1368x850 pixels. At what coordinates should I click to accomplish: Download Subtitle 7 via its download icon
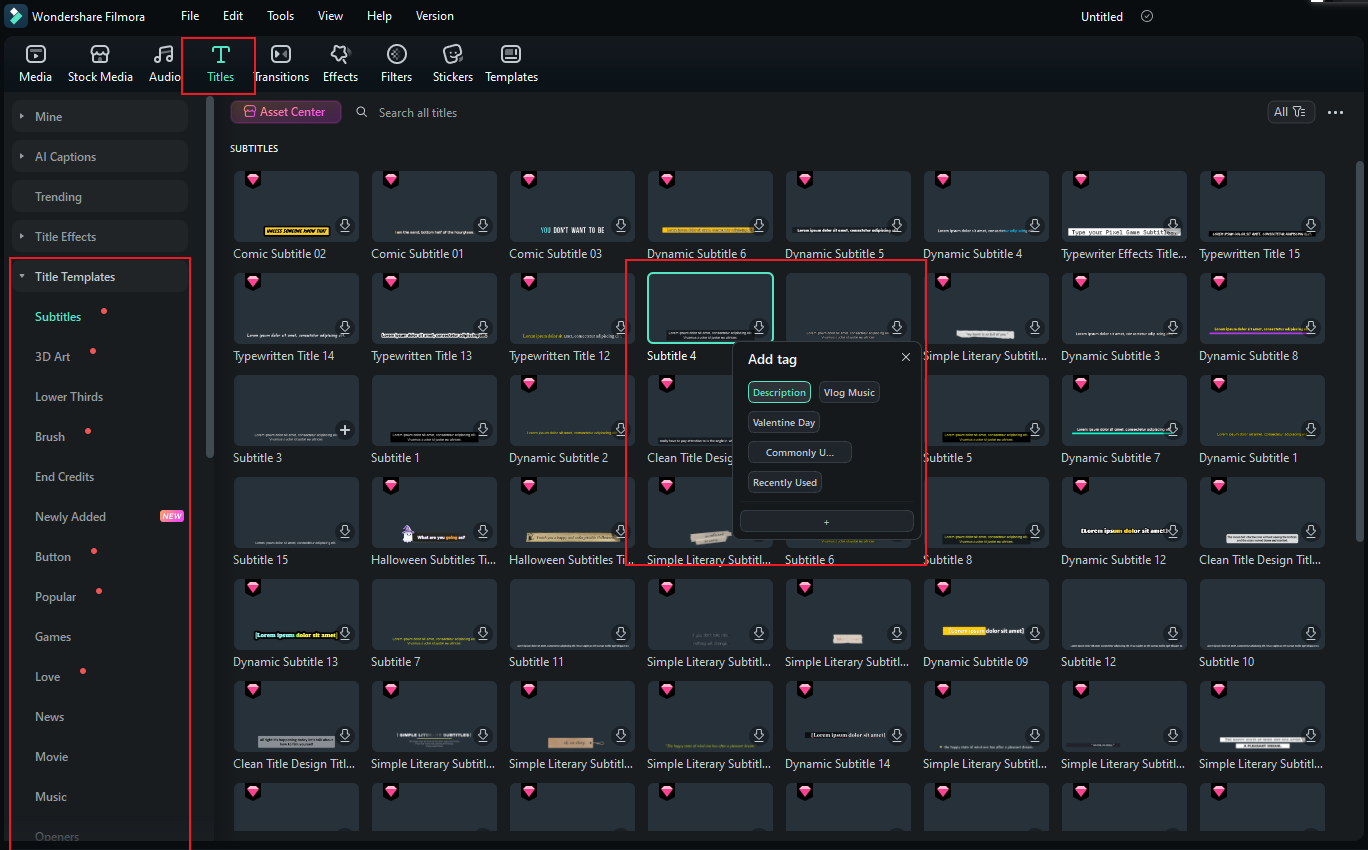tap(483, 633)
